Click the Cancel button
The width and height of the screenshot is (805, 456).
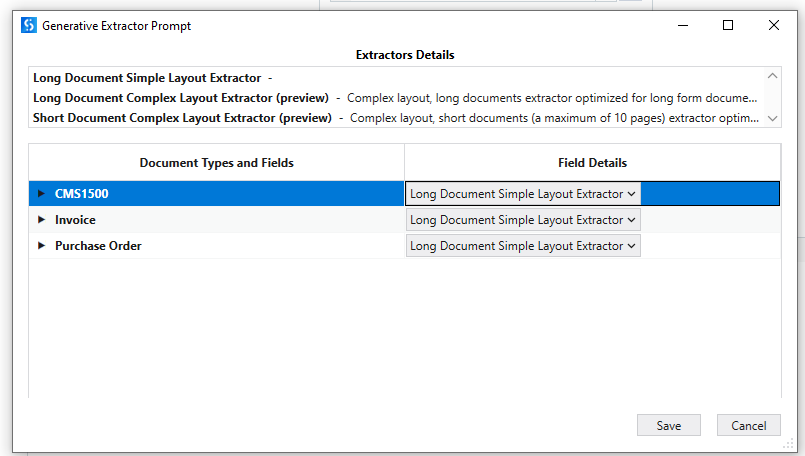click(749, 425)
